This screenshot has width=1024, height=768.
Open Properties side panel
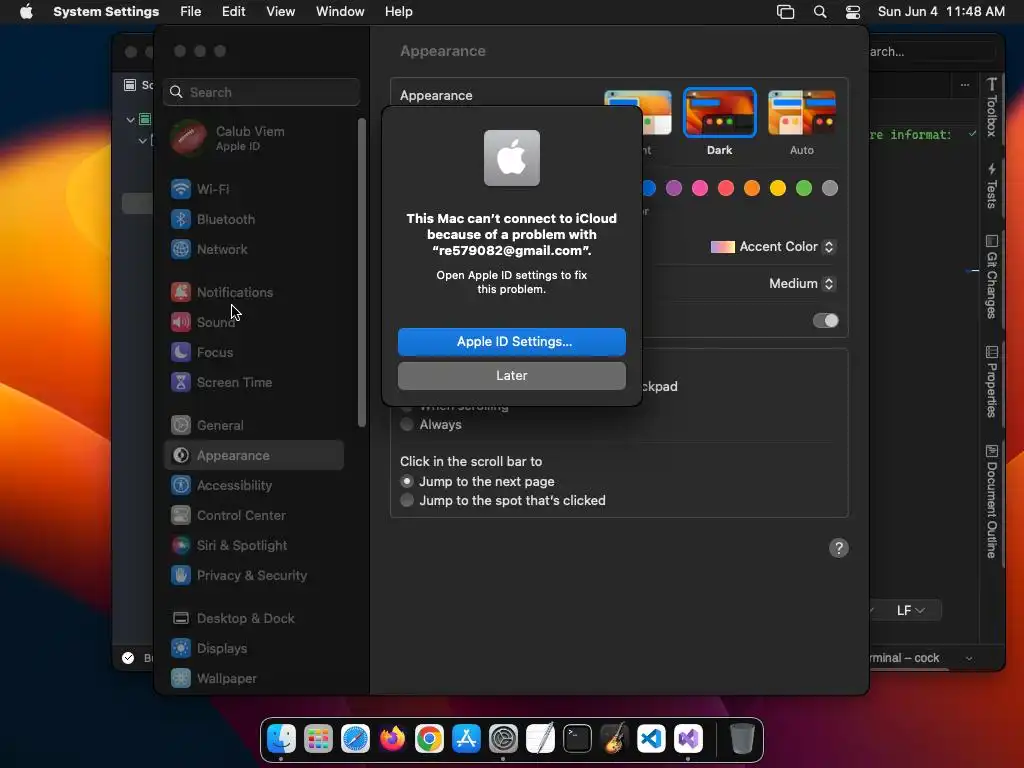click(x=992, y=382)
